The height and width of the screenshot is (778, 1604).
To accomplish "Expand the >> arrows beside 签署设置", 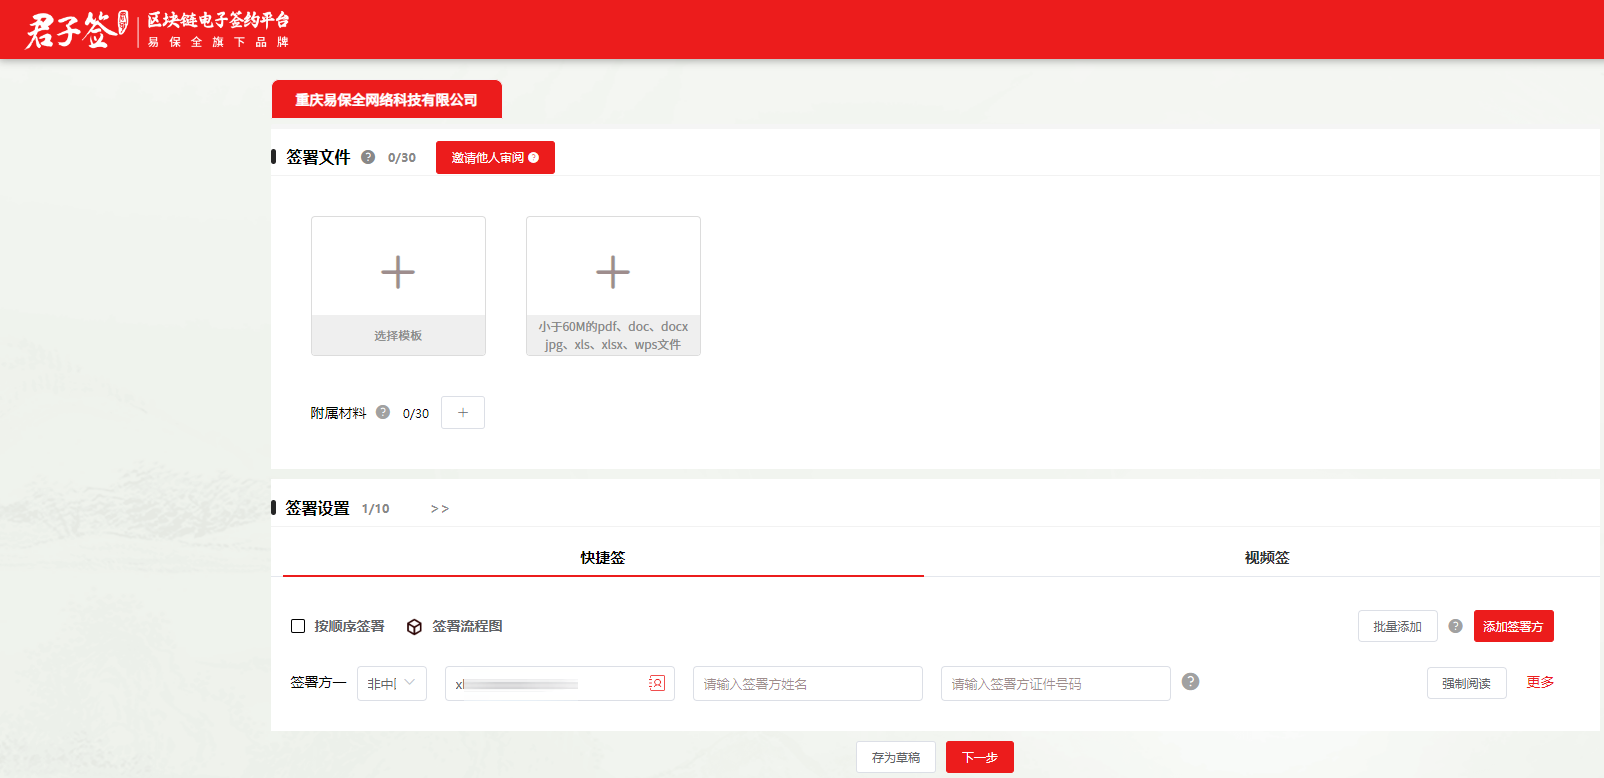I will click(x=440, y=509).
